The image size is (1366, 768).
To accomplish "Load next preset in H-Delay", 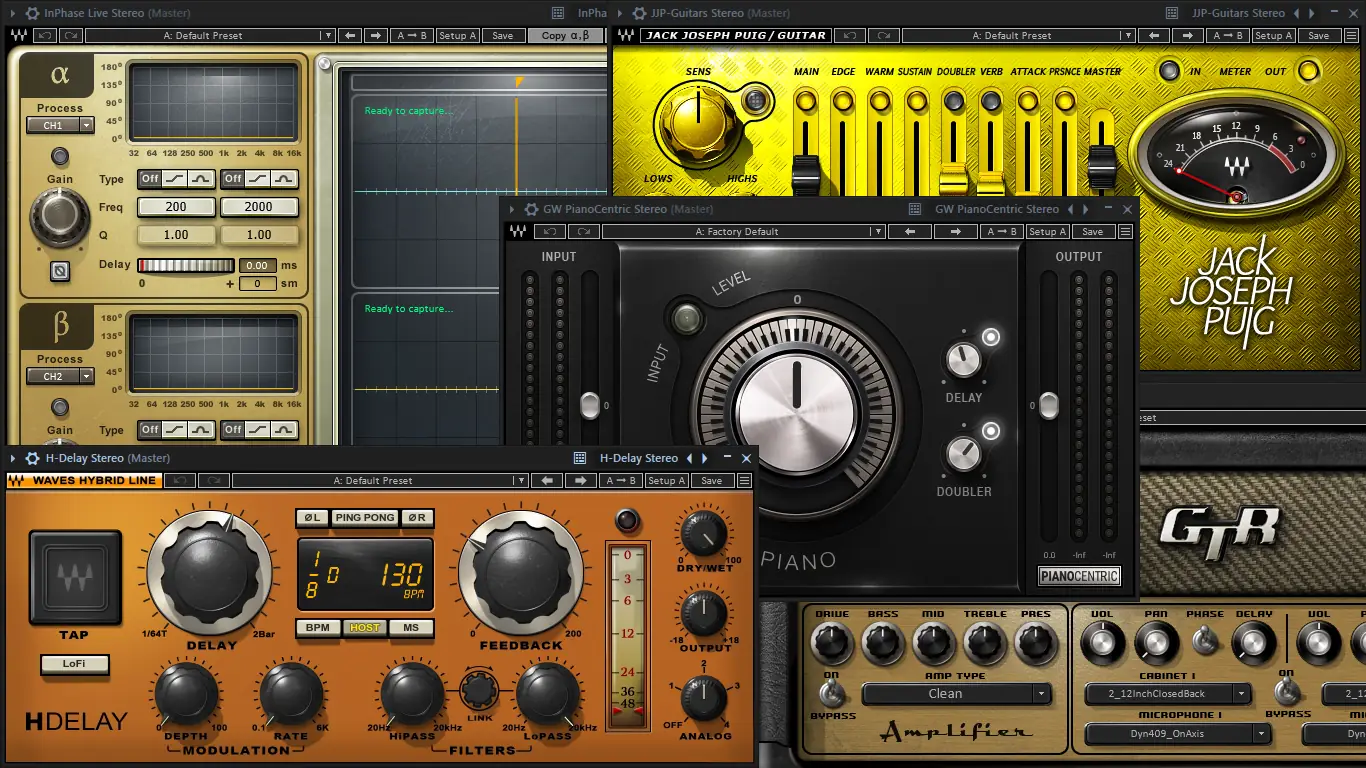I will tap(580, 481).
